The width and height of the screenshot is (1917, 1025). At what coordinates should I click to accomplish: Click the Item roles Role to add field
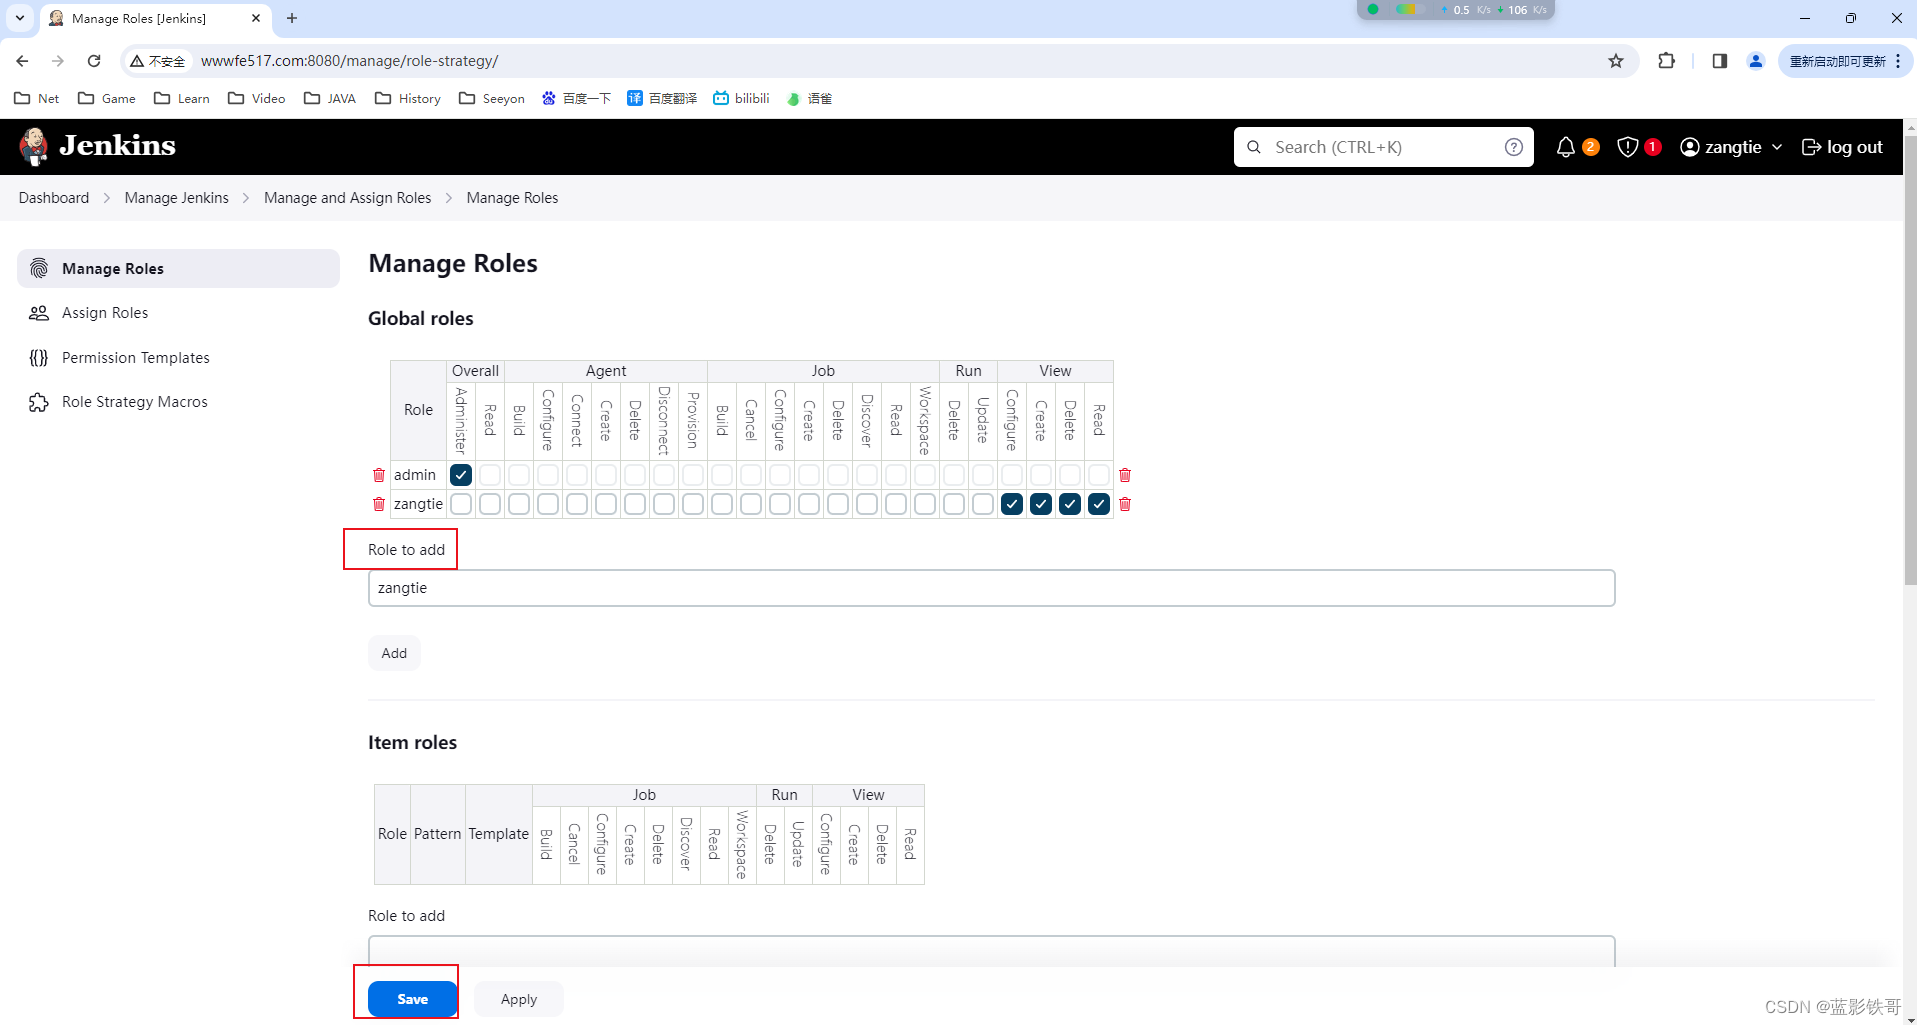pos(992,951)
